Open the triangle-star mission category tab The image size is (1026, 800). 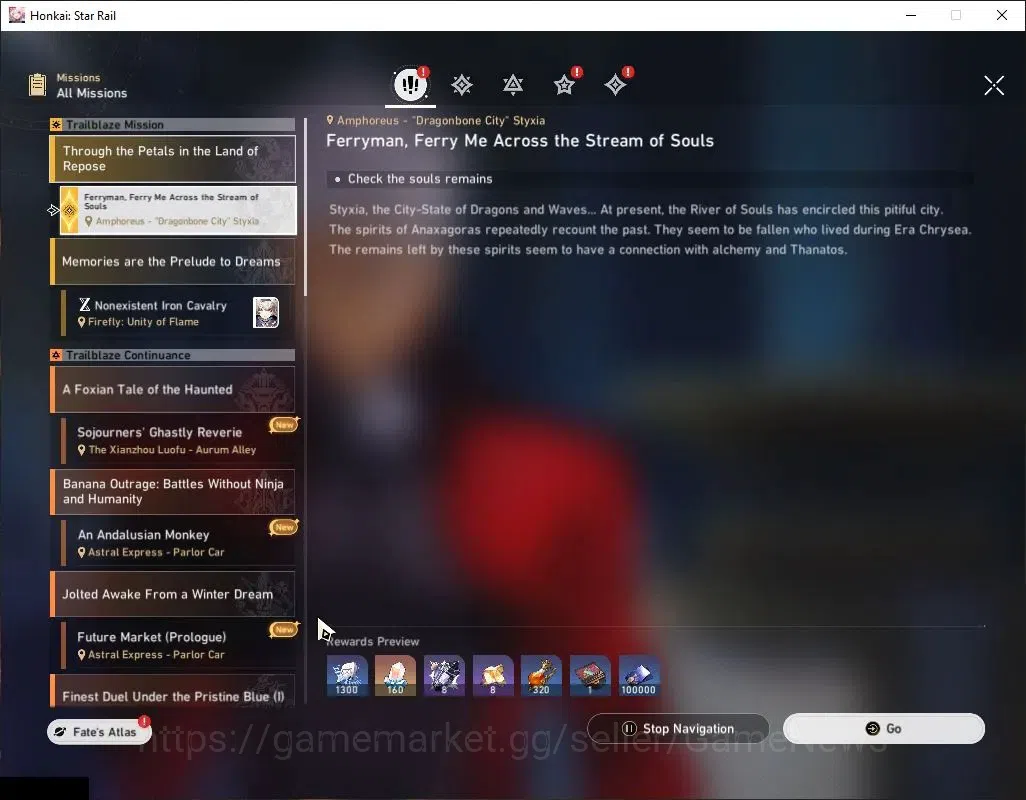512,84
